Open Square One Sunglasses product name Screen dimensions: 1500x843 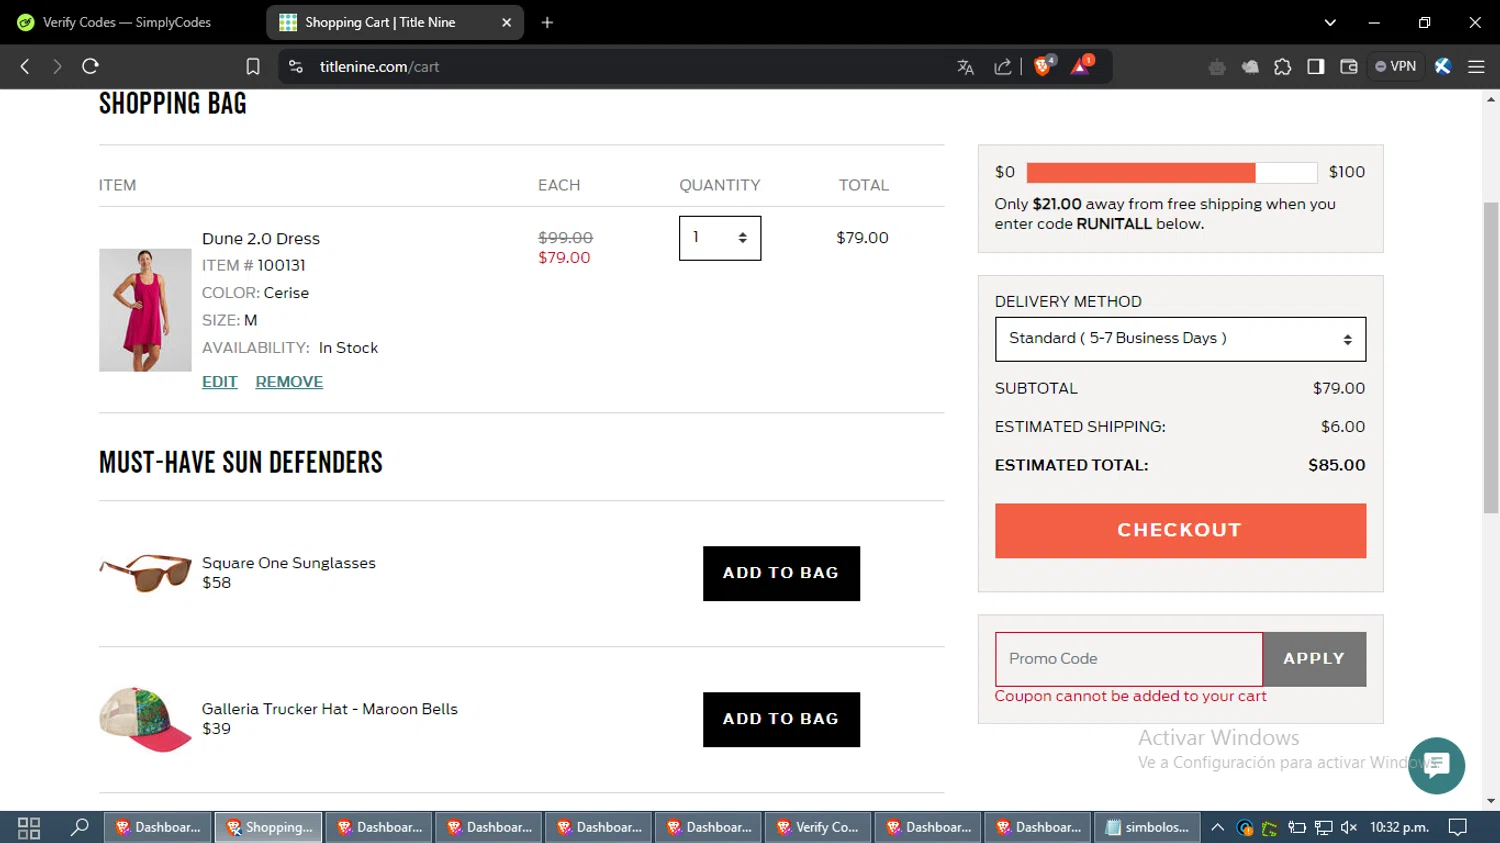pyautogui.click(x=289, y=563)
